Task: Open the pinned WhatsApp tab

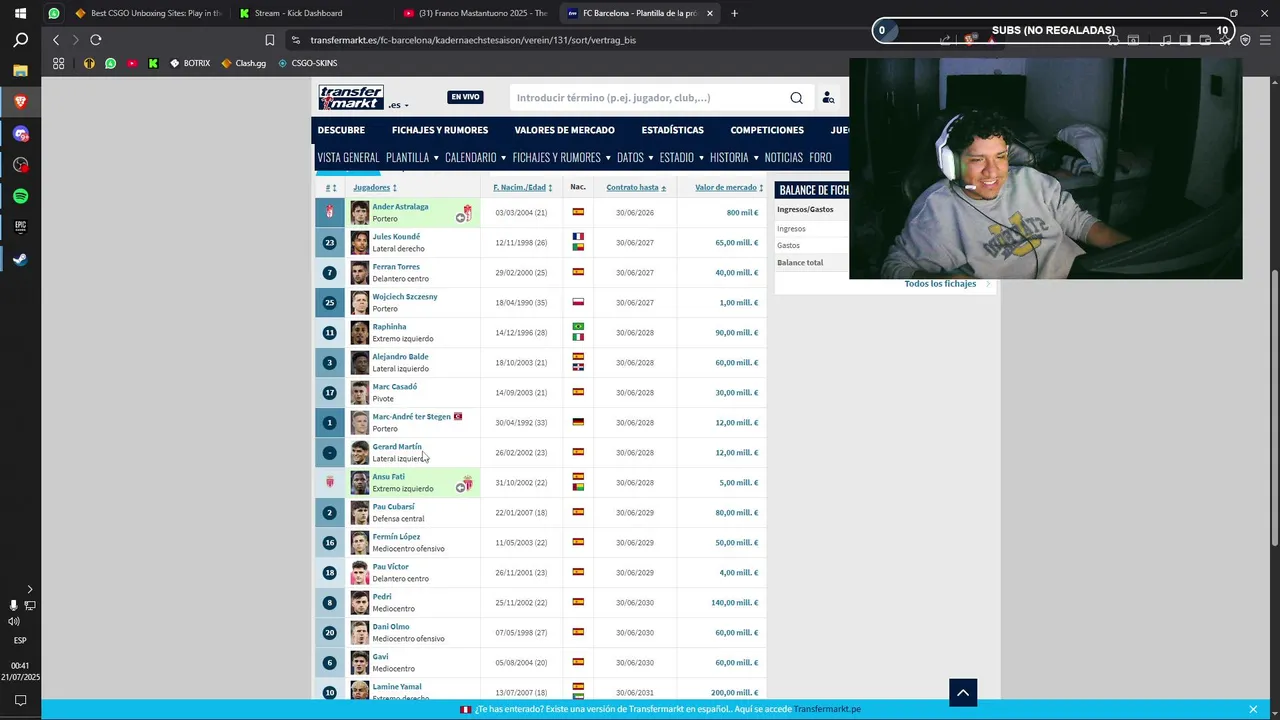Action: pyautogui.click(x=54, y=13)
